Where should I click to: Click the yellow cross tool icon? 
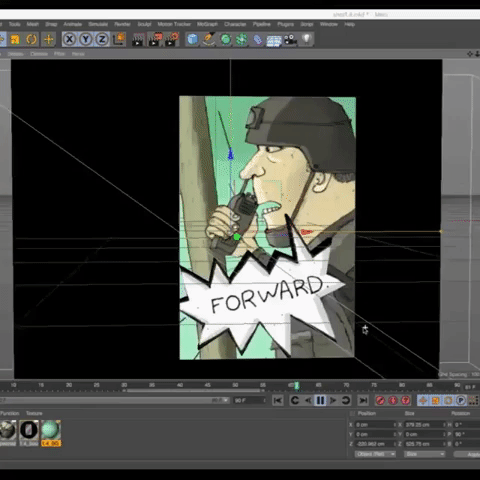49,39
